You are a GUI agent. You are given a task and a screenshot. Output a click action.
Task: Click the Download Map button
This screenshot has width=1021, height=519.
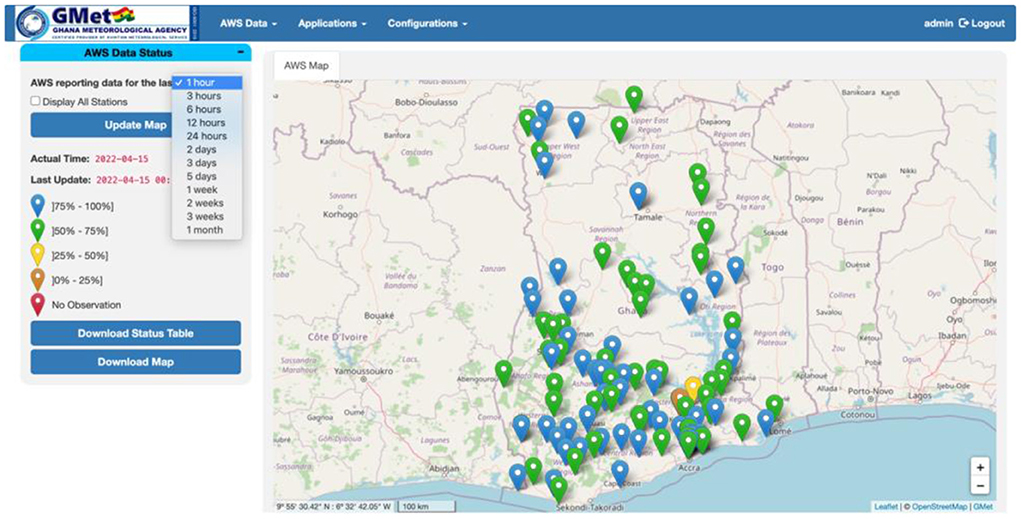point(135,361)
